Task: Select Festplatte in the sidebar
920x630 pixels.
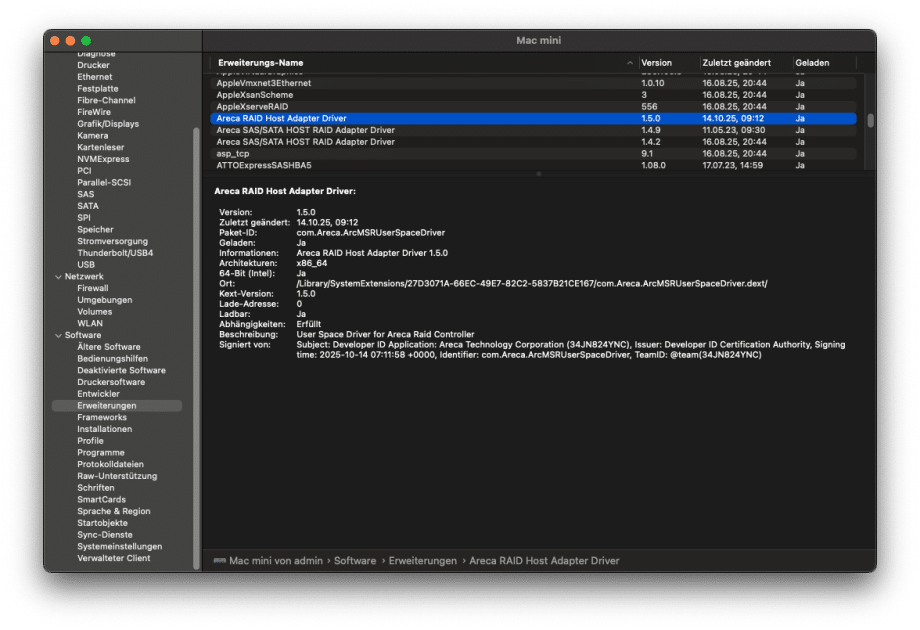Action: pos(97,89)
